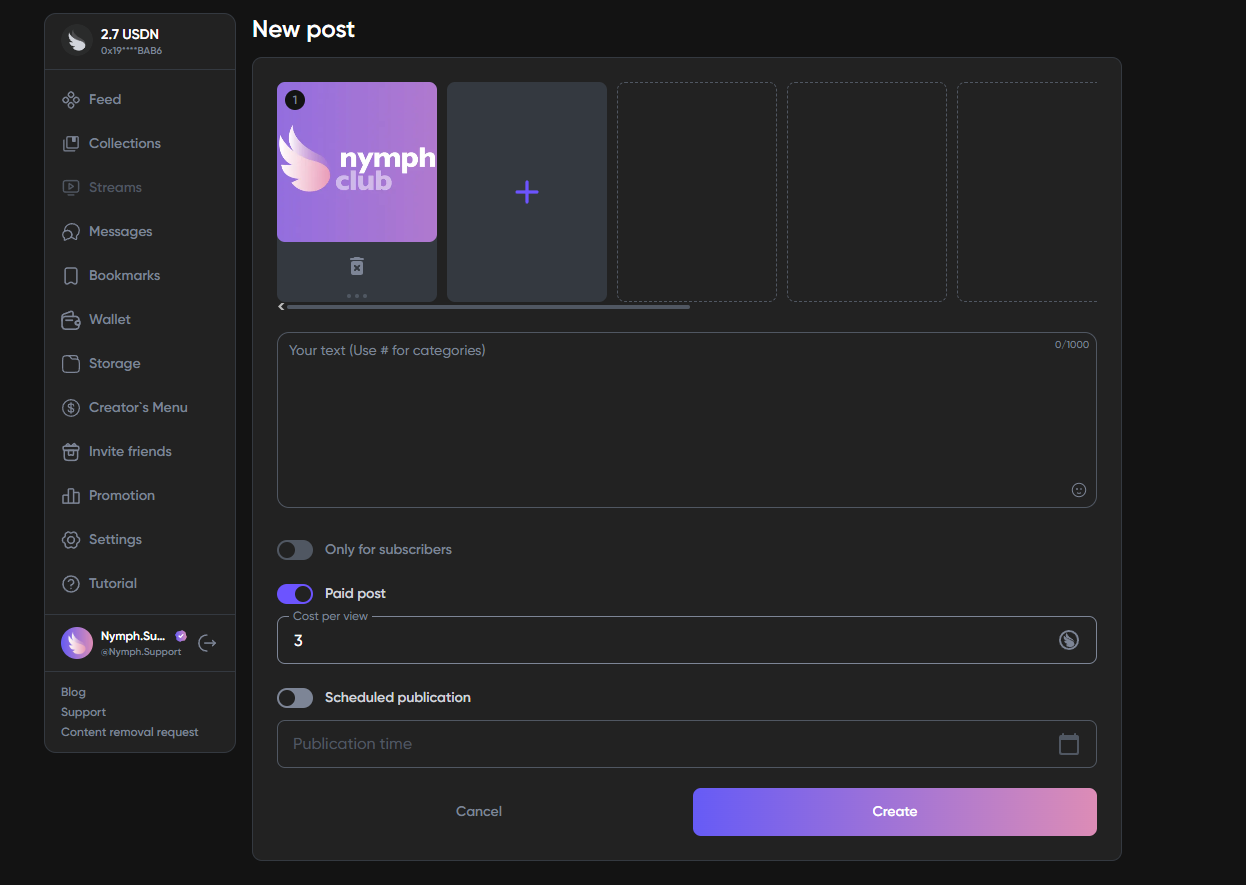Screen dimensions: 1246x885
Task: Open the Blog link
Action: tap(73, 692)
